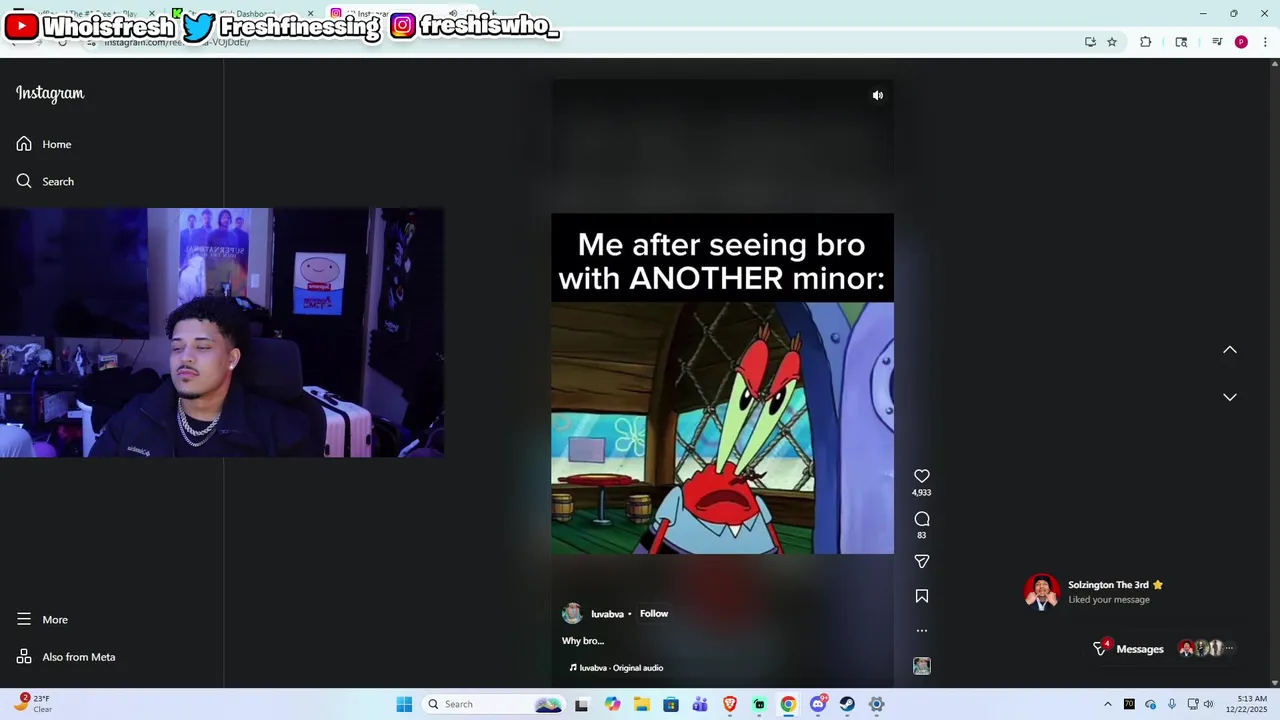Open Settings gear on the taskbar
This screenshot has width=1280, height=720.
(x=876, y=704)
